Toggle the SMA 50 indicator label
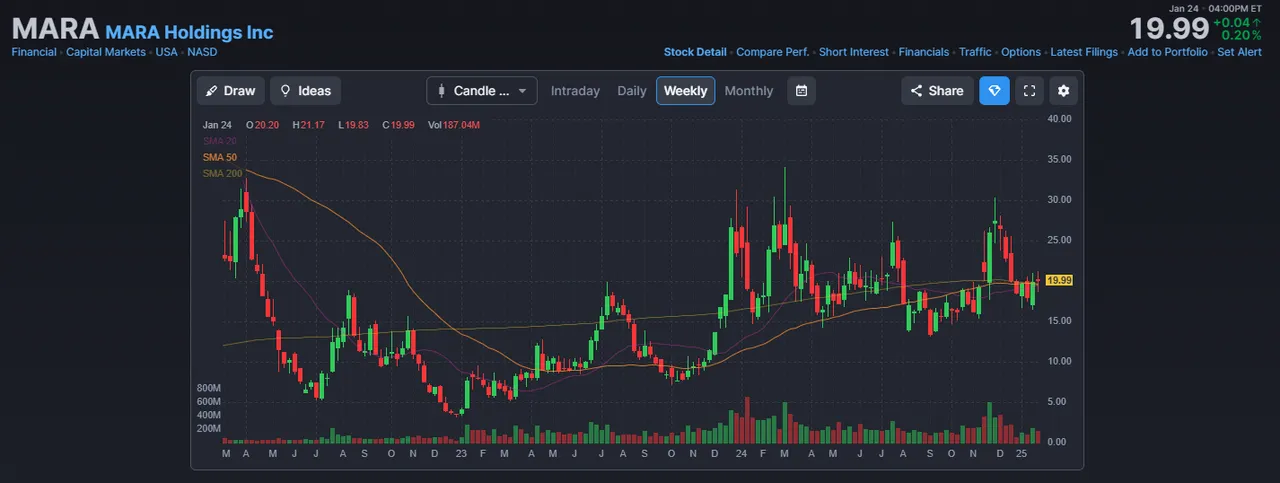The width and height of the screenshot is (1280, 483). 219,157
